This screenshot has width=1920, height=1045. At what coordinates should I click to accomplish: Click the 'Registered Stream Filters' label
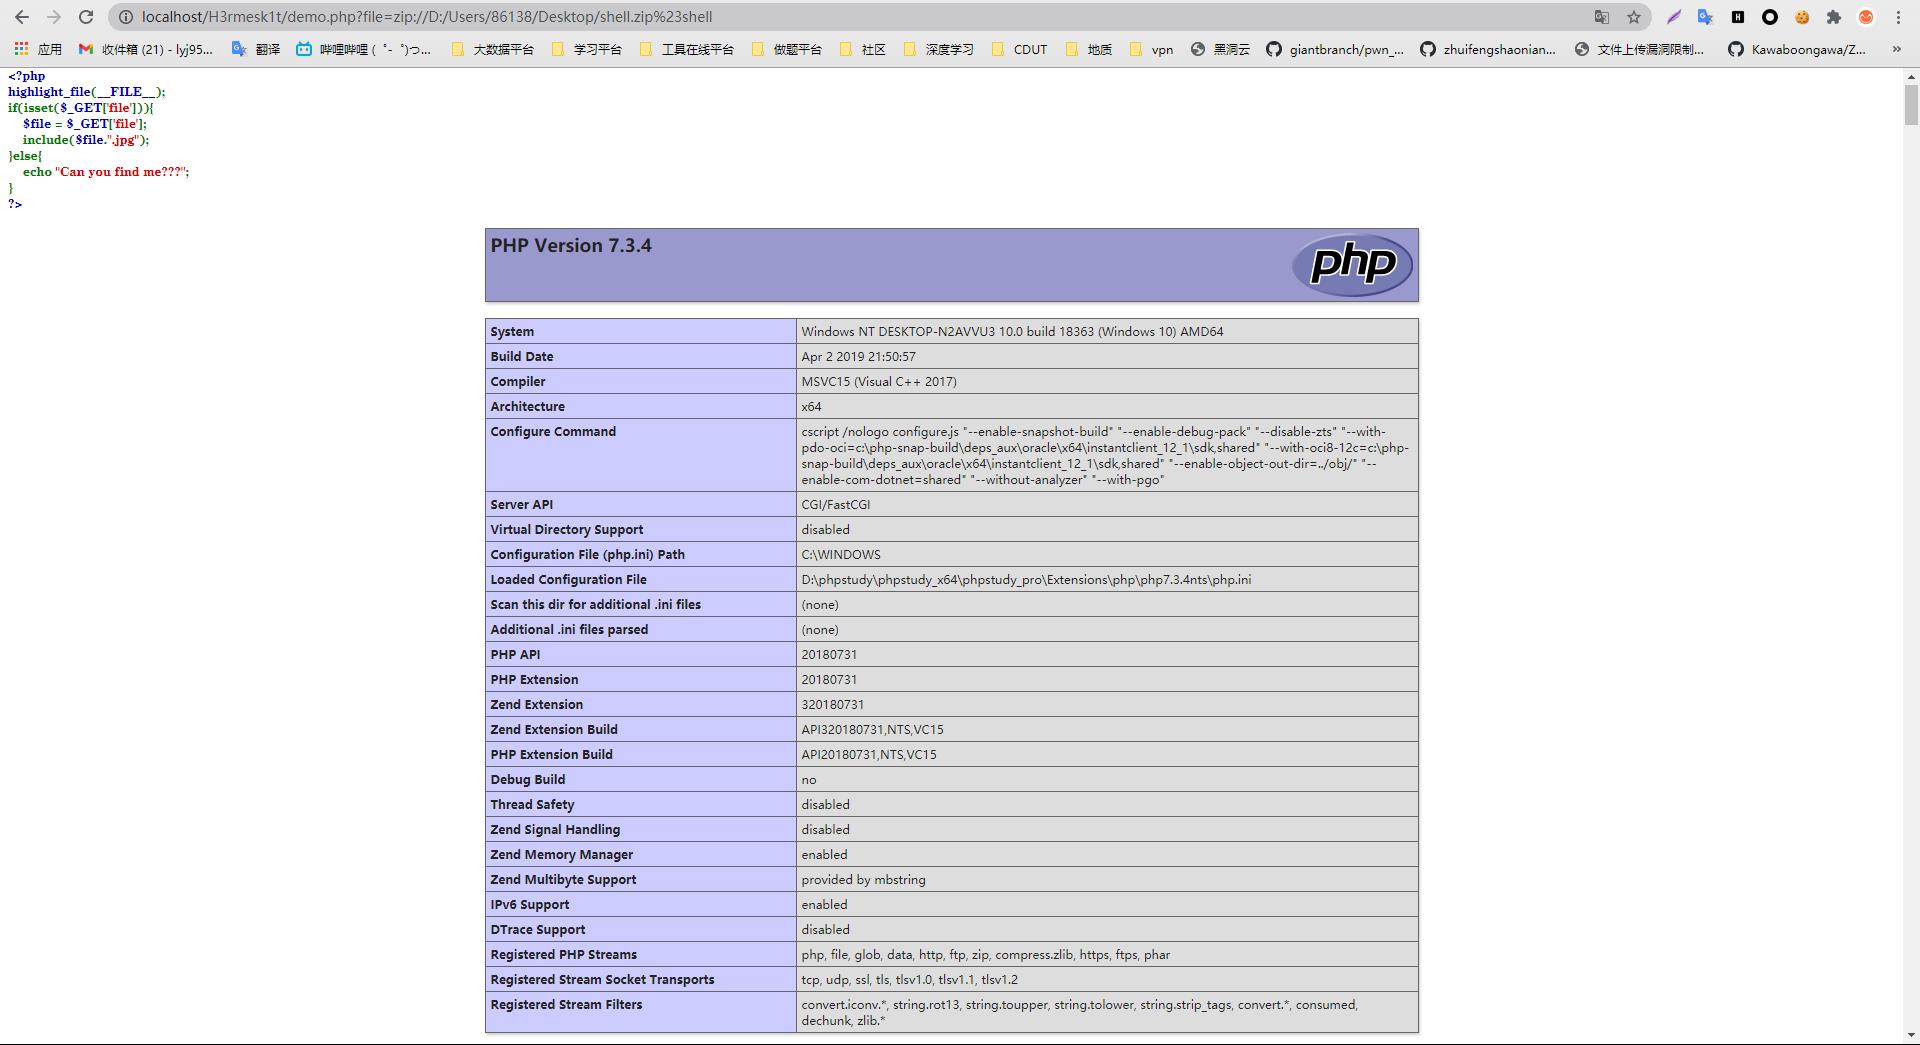[x=566, y=1005]
